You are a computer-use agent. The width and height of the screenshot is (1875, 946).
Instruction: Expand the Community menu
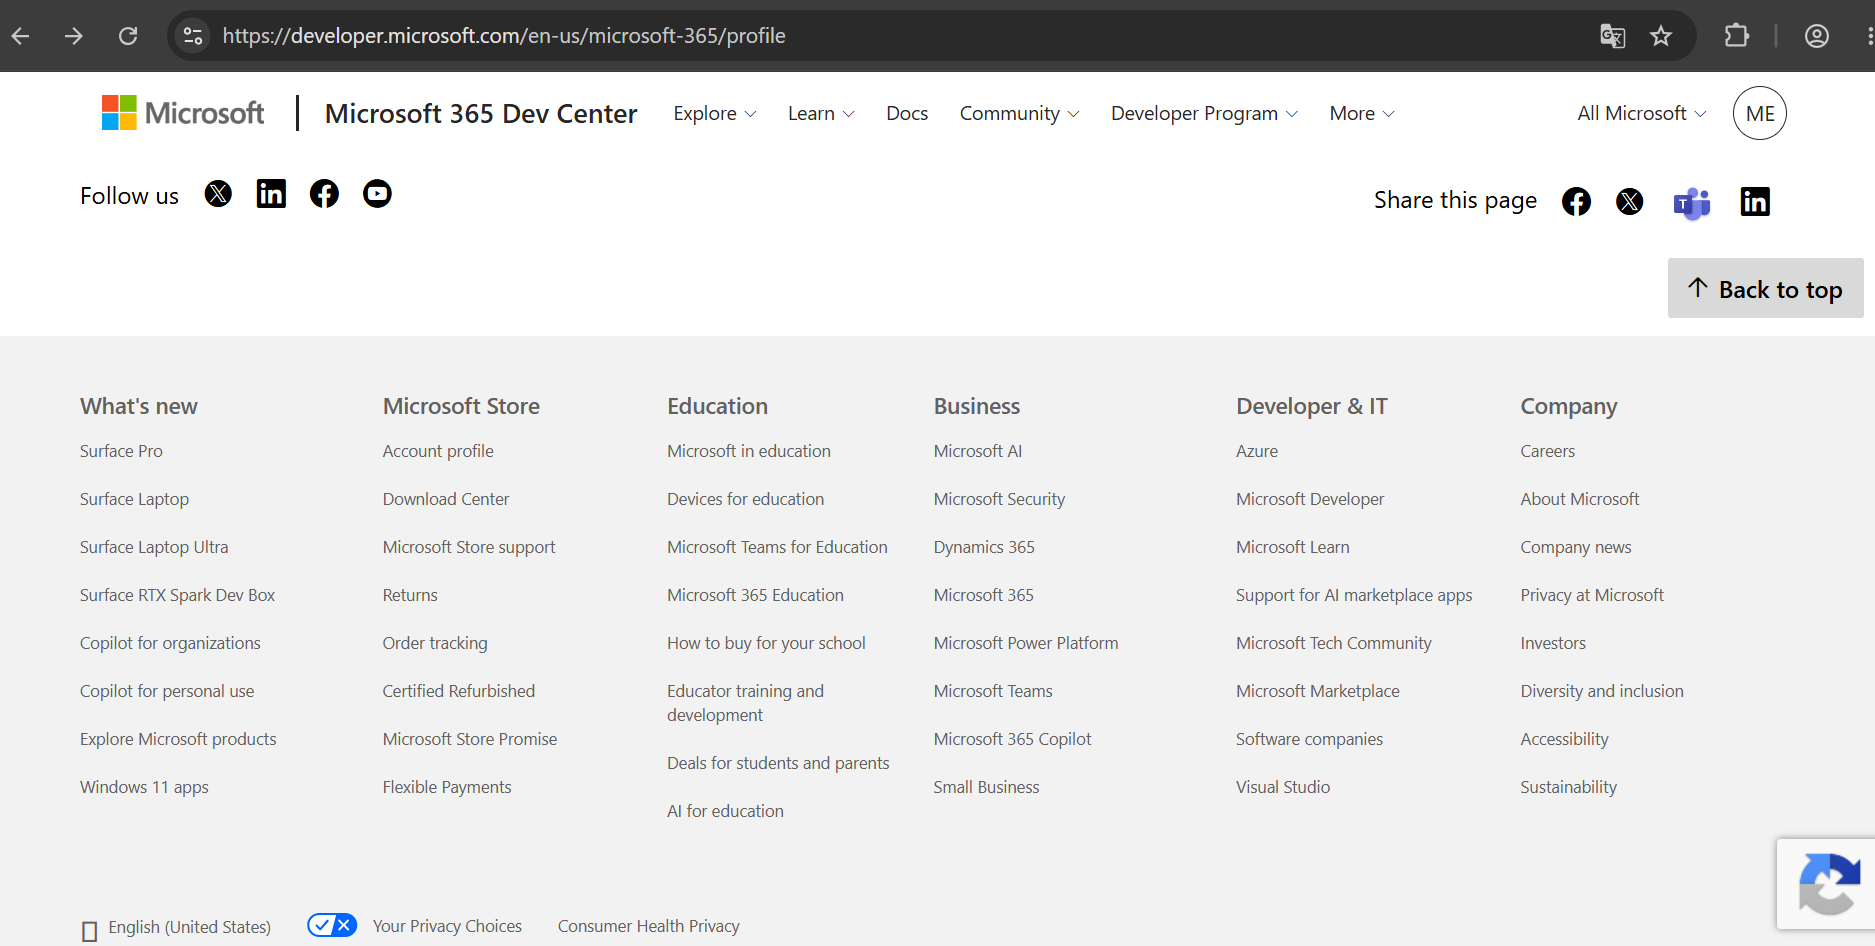click(1020, 114)
